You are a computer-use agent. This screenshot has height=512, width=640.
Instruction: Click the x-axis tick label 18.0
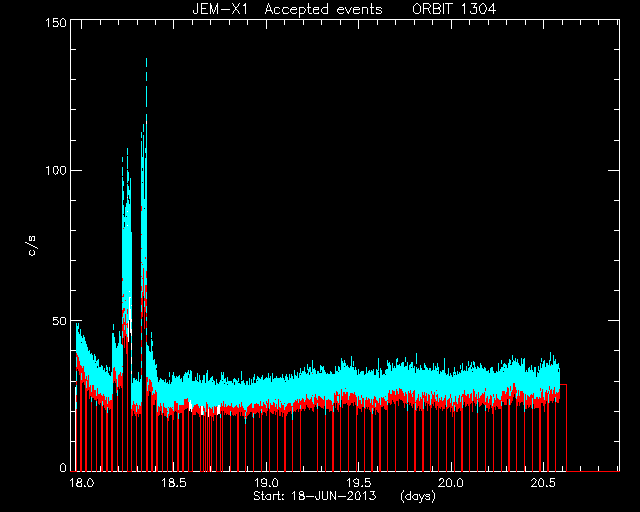[82, 483]
